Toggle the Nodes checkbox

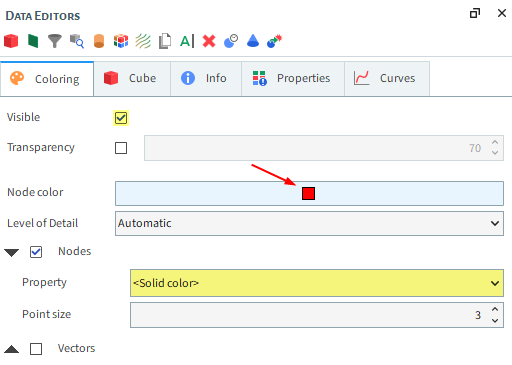tap(36, 252)
